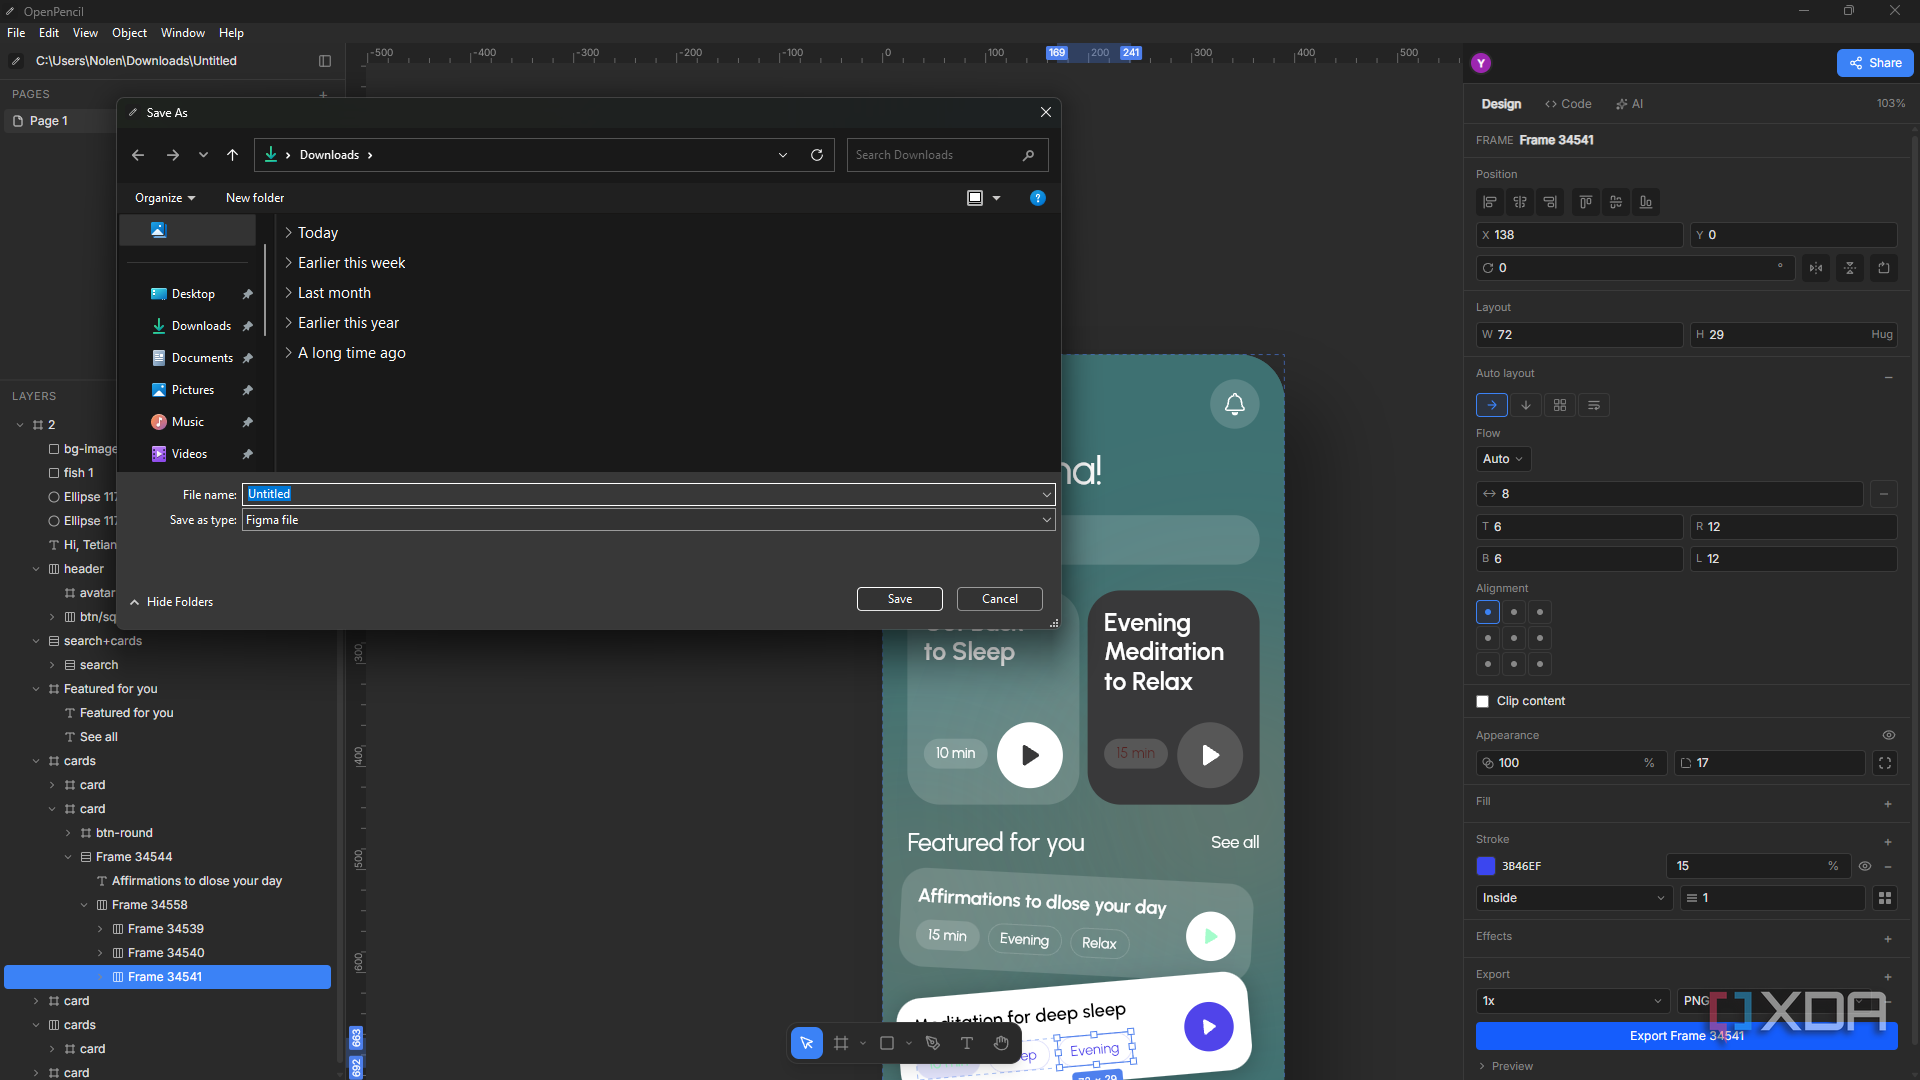This screenshot has height=1080, width=1920.
Task: Open stroke position Inside dropdown
Action: 1573,898
